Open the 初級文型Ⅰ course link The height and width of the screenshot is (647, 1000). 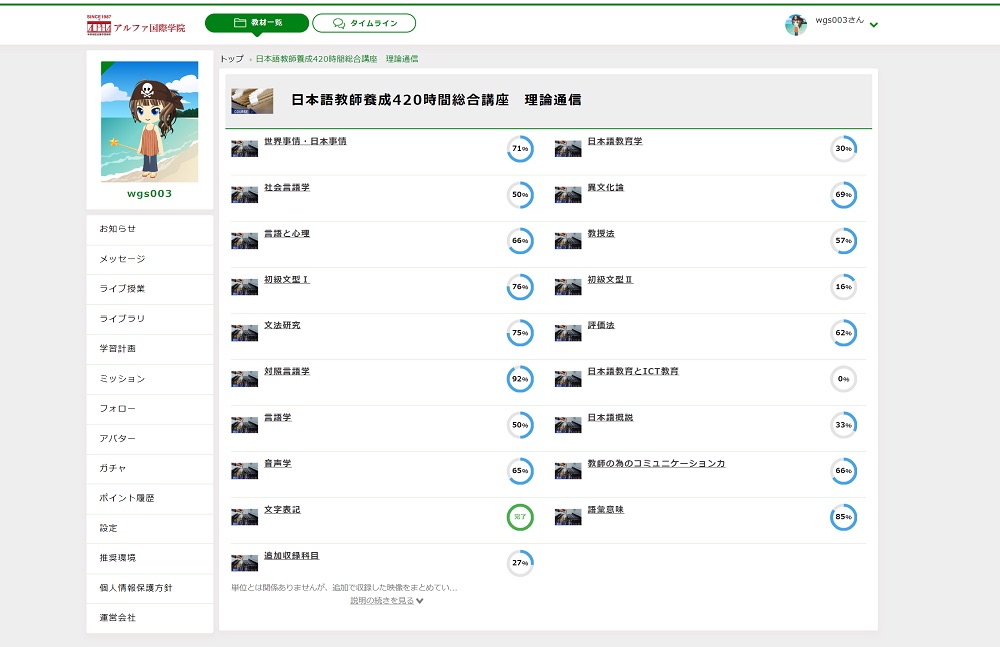pyautogui.click(x=286, y=279)
